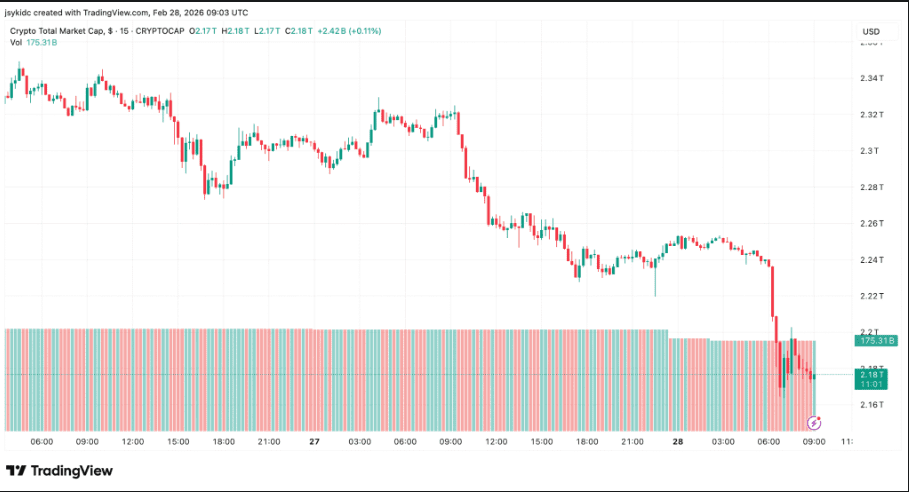Select the Vol indicator legend label
Viewport: 909px width, 492px height.
click(14, 43)
